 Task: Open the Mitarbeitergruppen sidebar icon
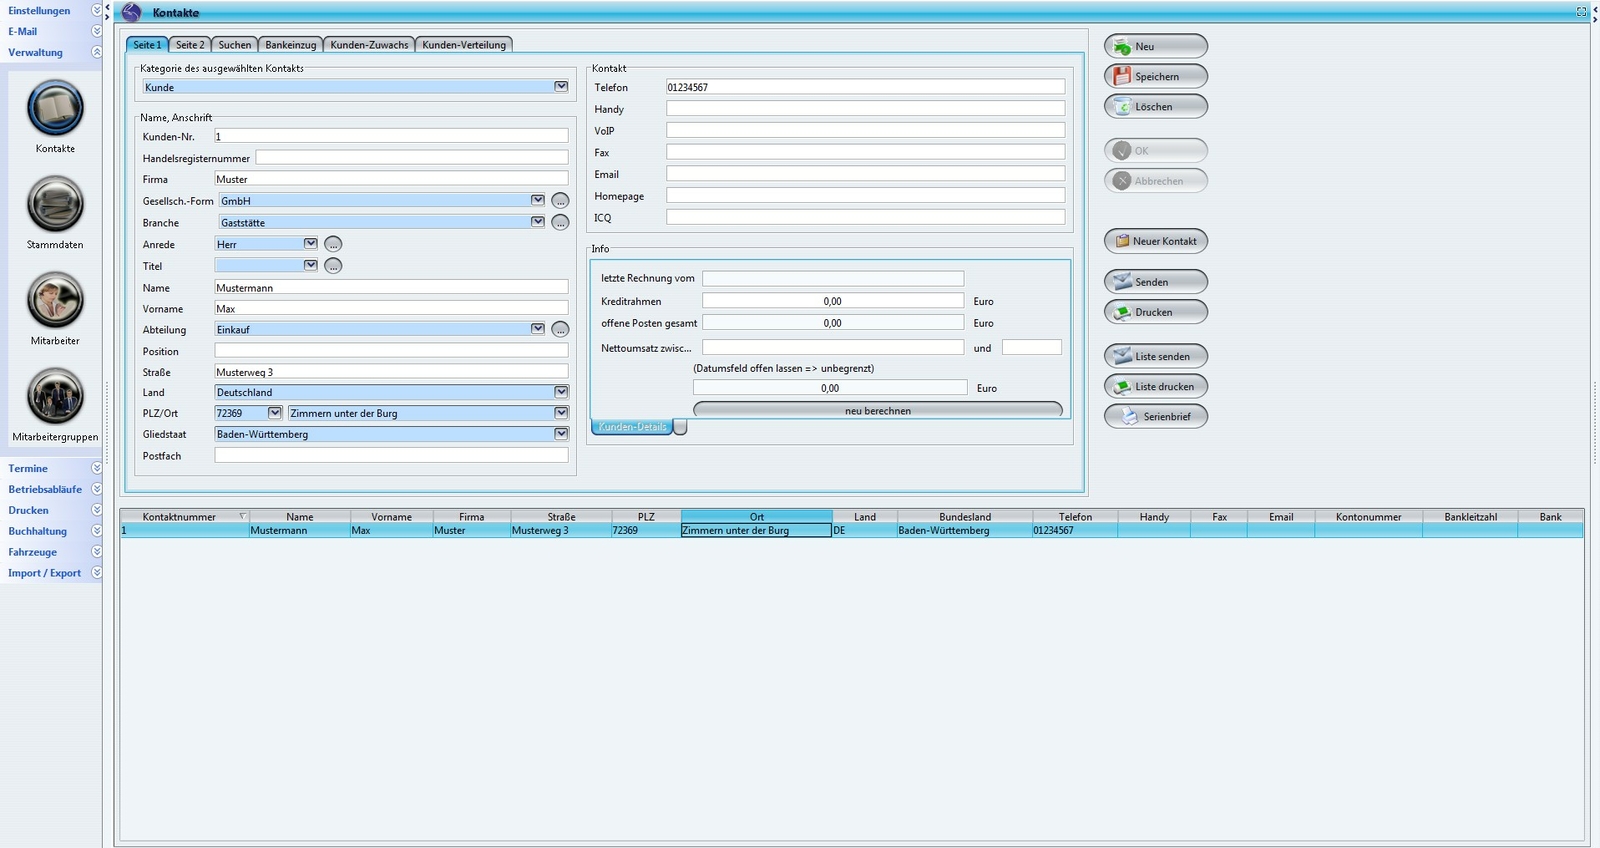pyautogui.click(x=55, y=396)
